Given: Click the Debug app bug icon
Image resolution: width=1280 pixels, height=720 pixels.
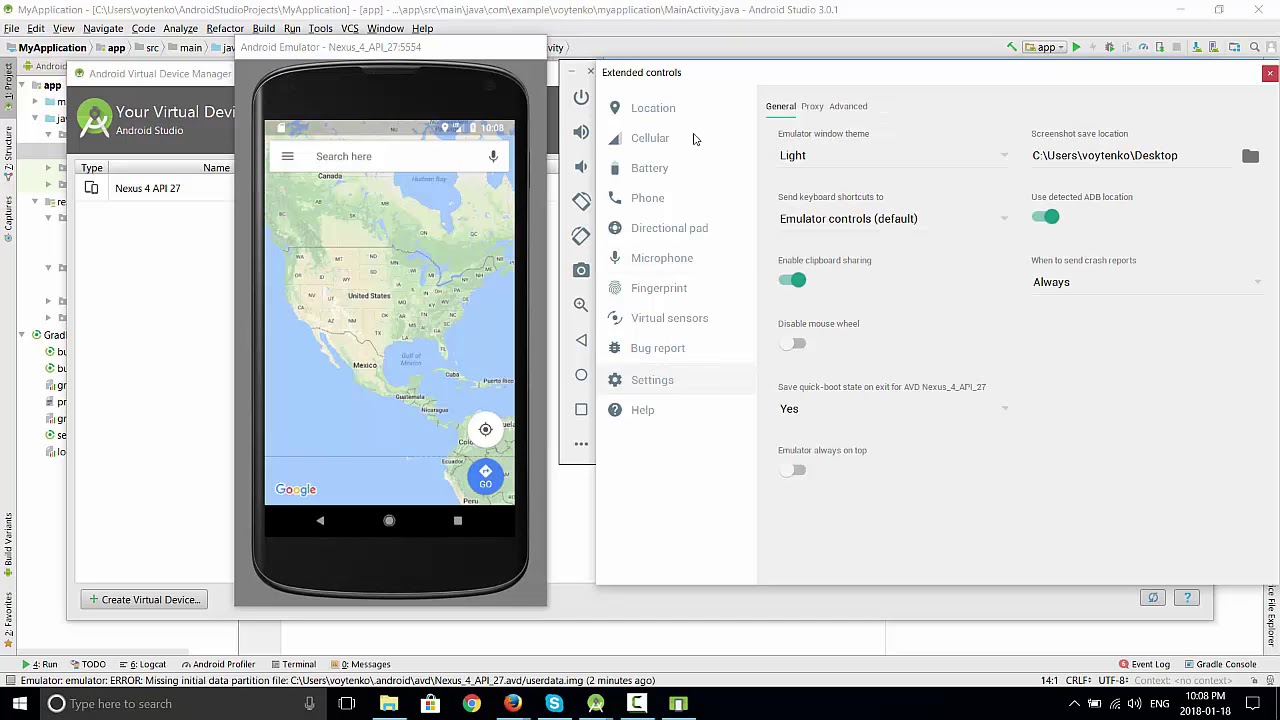Looking at the screenshot, I should click(x=1109, y=47).
